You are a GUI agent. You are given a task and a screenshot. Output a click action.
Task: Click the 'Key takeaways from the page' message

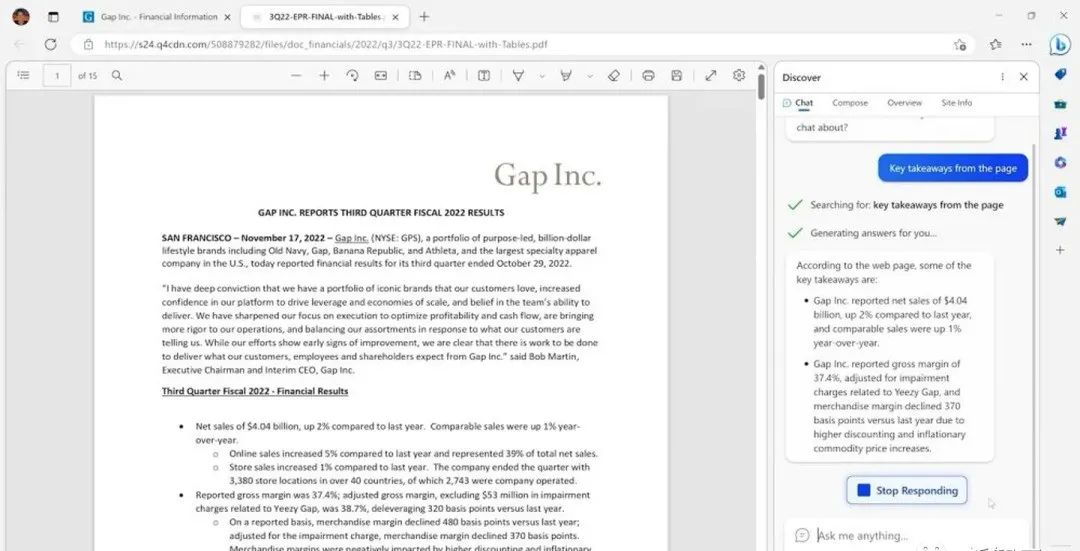click(953, 168)
